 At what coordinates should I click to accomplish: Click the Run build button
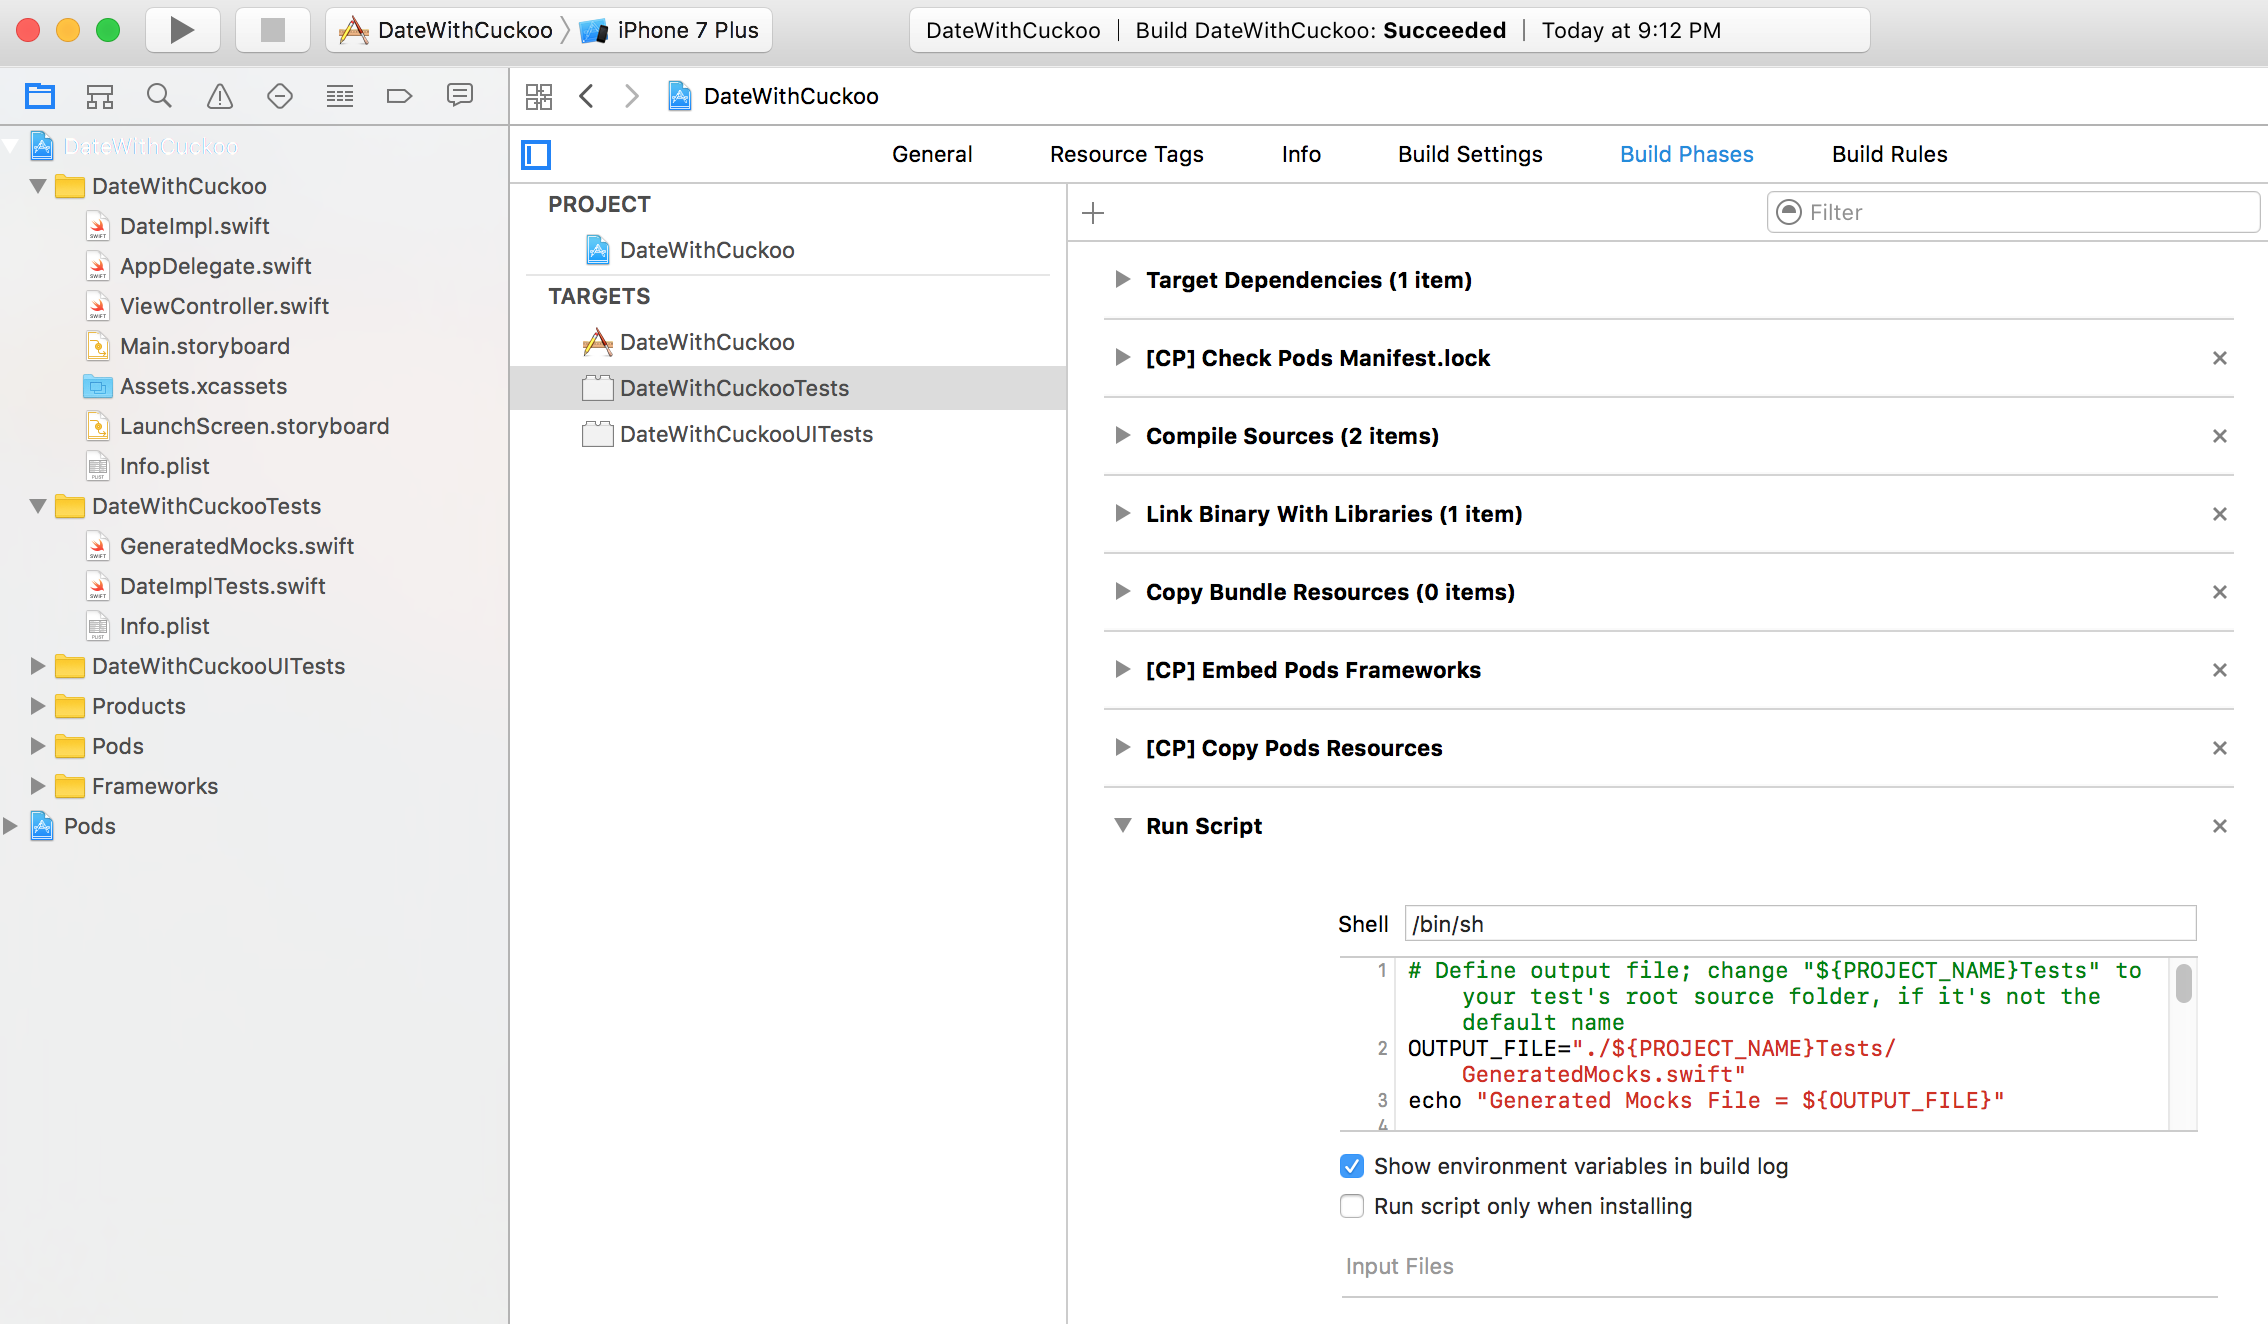point(182,30)
